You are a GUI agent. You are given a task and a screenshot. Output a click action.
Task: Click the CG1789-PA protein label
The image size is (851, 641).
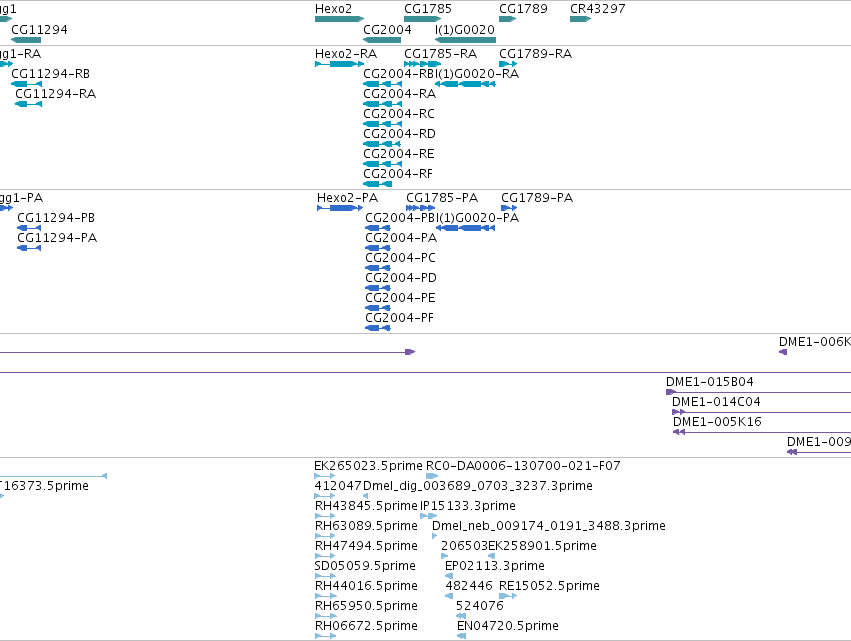tap(537, 198)
